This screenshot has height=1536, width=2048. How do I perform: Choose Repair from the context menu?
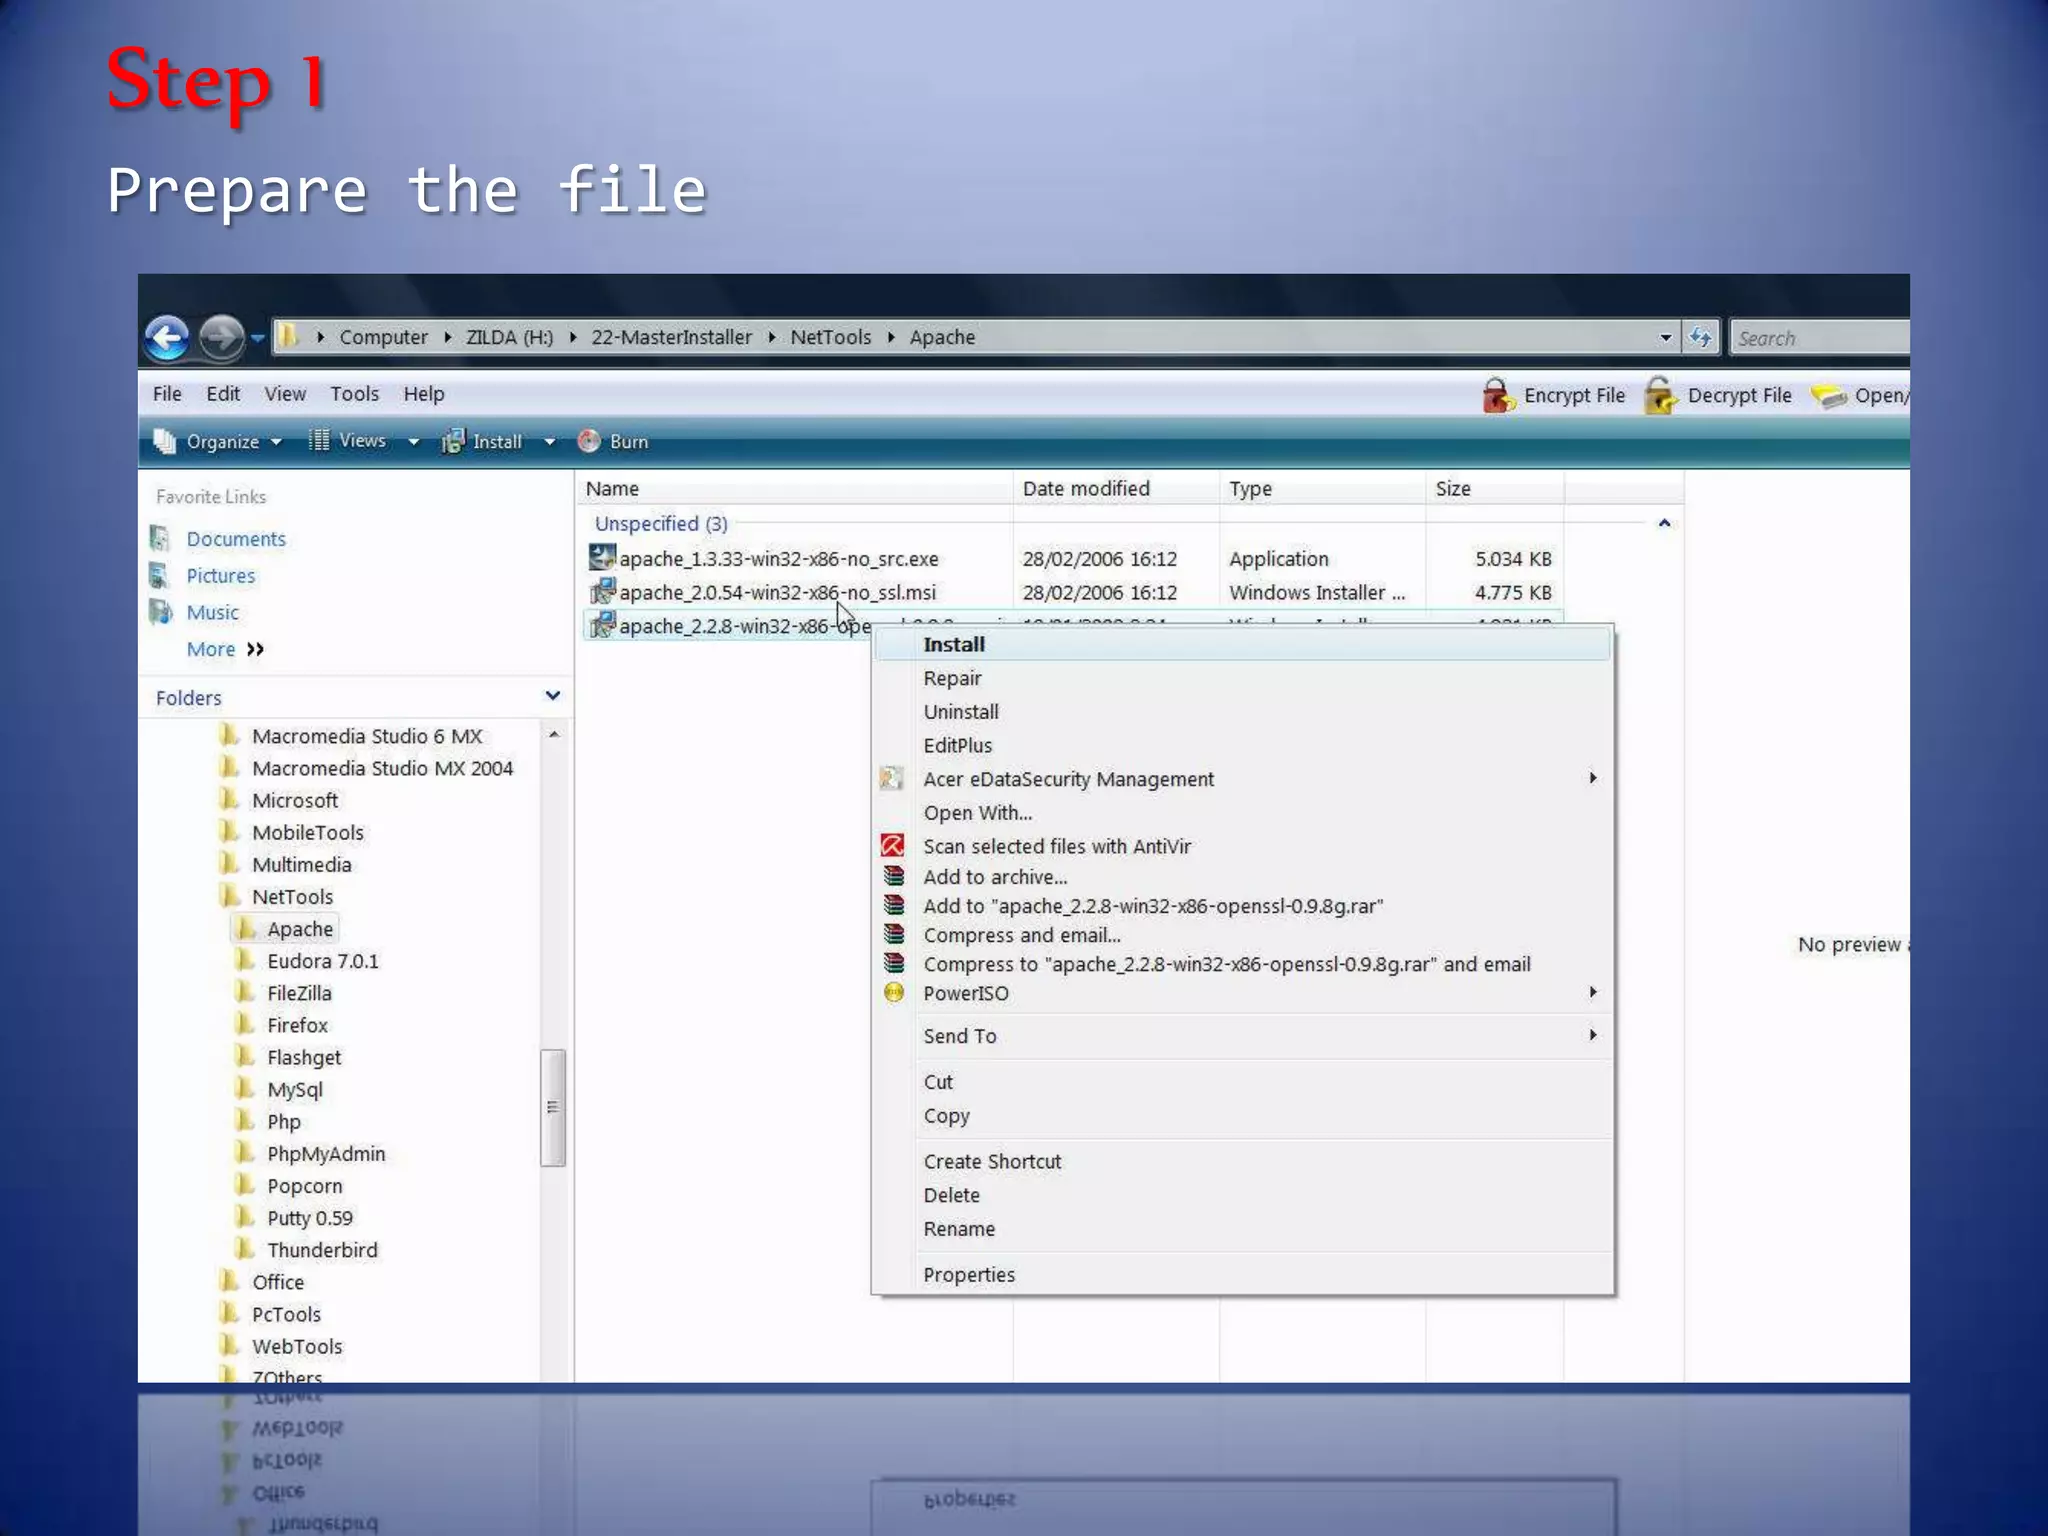tap(1242, 679)
